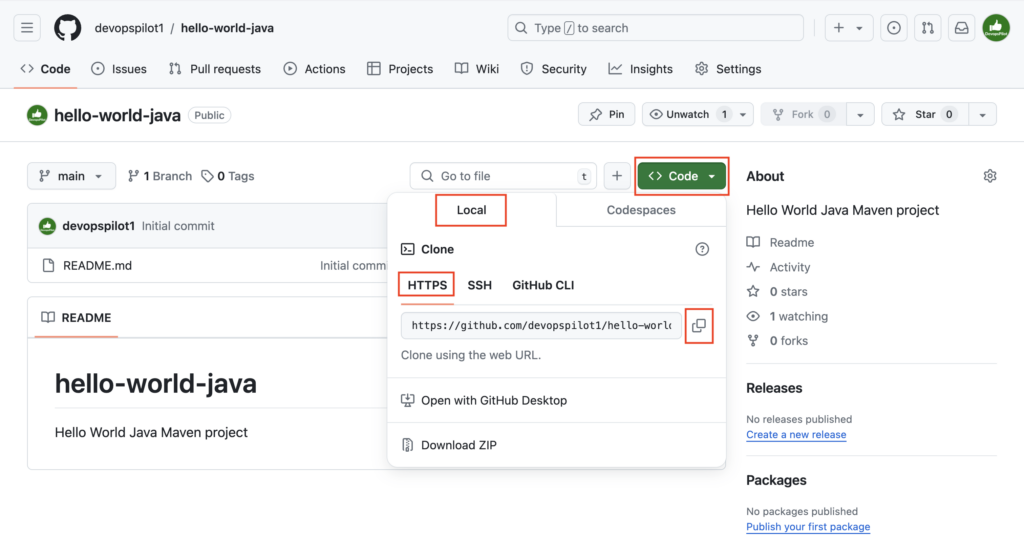Click the hello-world-java repository avatar
The height and width of the screenshot is (555, 1024).
click(37, 115)
